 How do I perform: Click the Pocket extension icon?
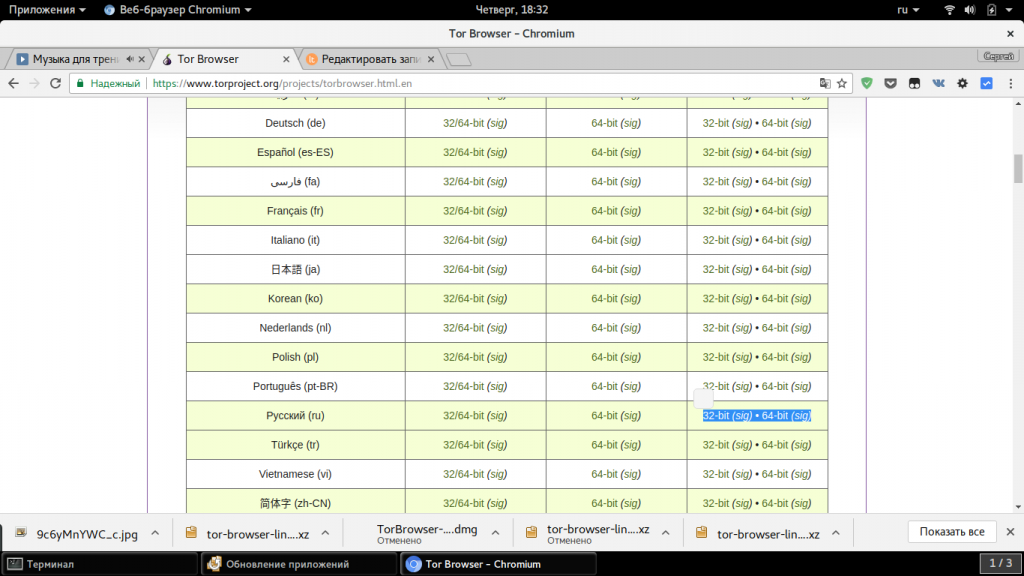(890, 84)
